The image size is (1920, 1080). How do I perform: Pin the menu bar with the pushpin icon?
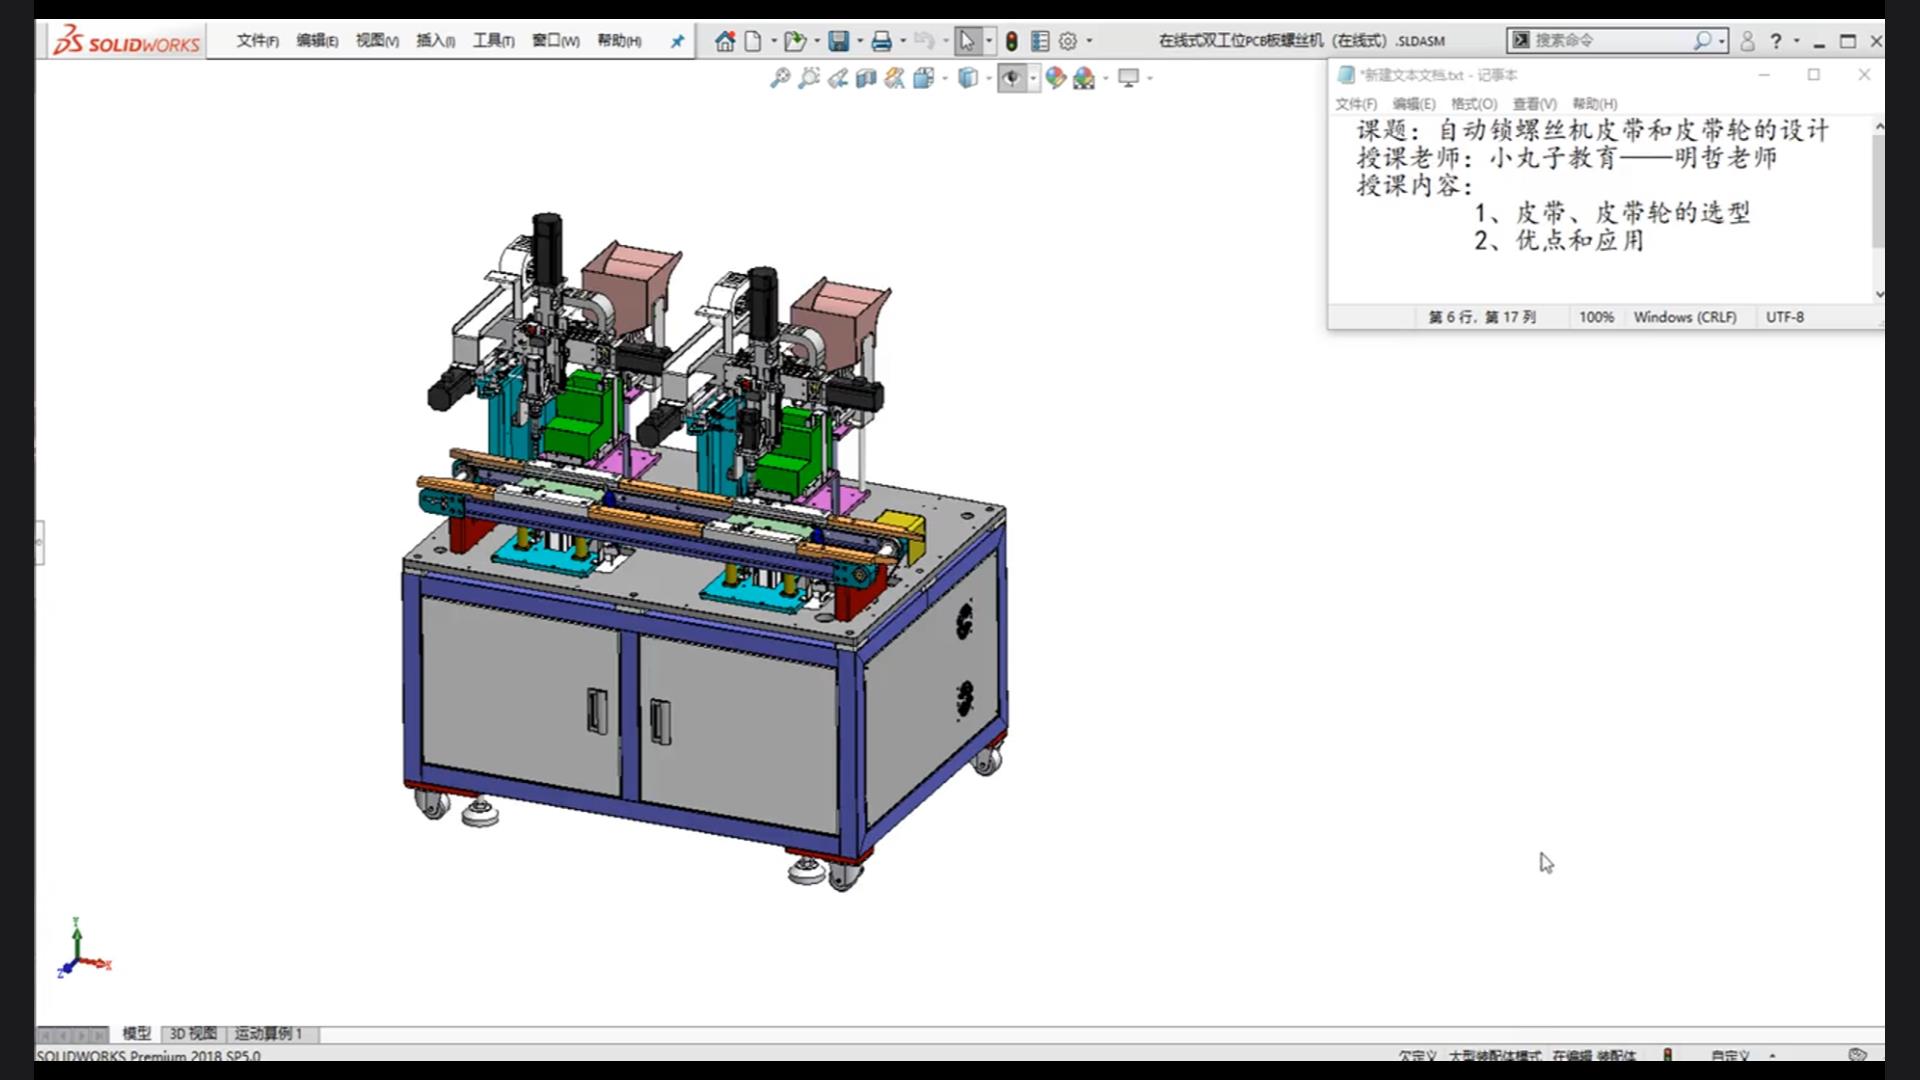677,41
